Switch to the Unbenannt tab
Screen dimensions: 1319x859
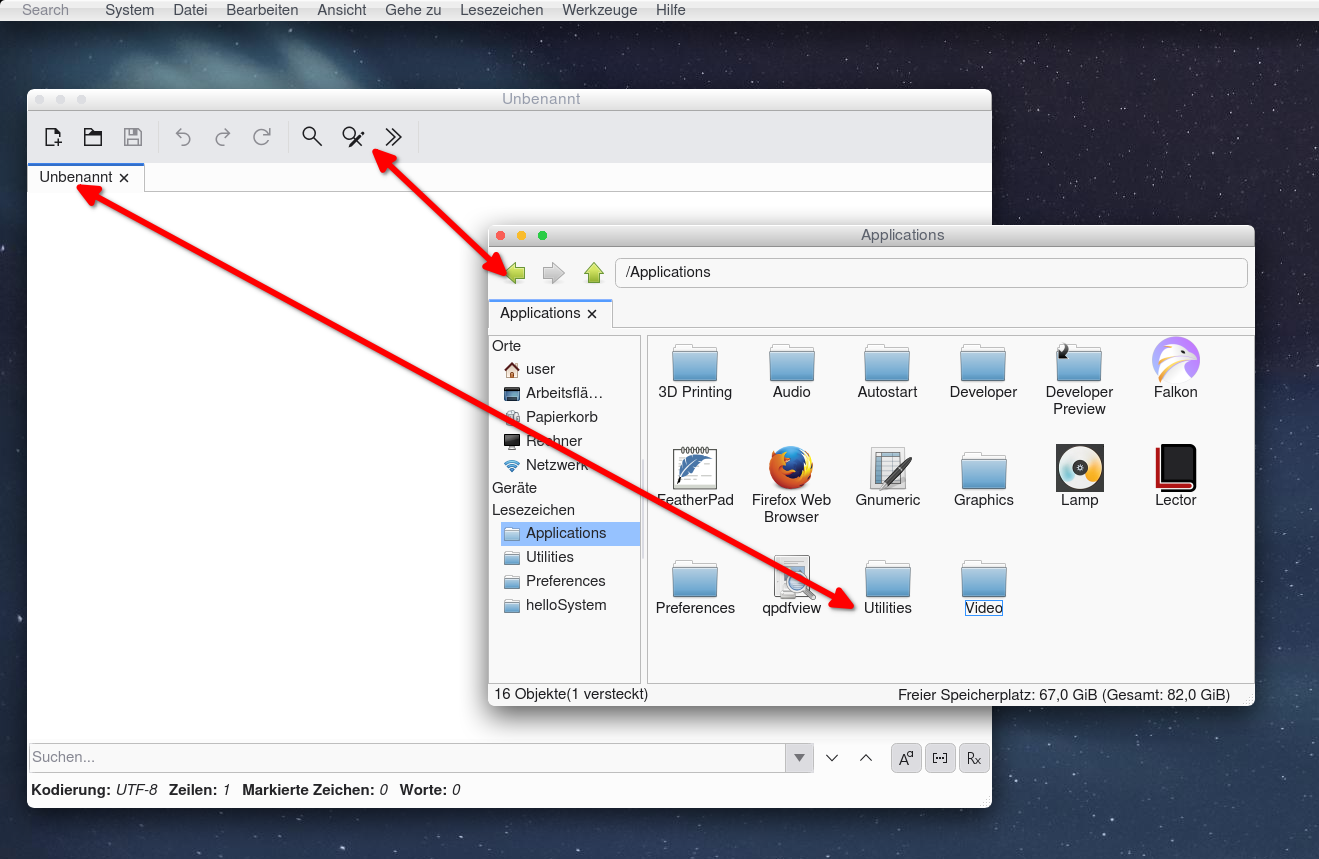(x=75, y=177)
